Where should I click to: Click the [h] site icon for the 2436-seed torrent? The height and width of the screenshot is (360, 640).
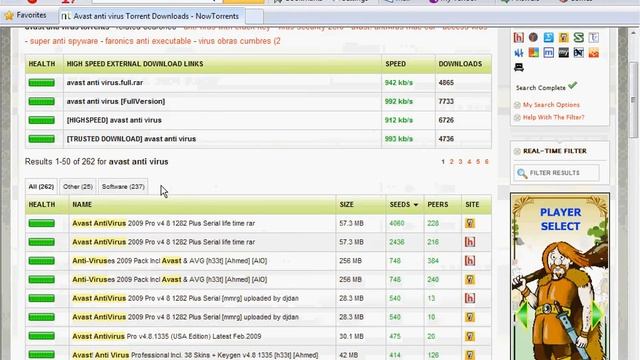click(x=470, y=242)
